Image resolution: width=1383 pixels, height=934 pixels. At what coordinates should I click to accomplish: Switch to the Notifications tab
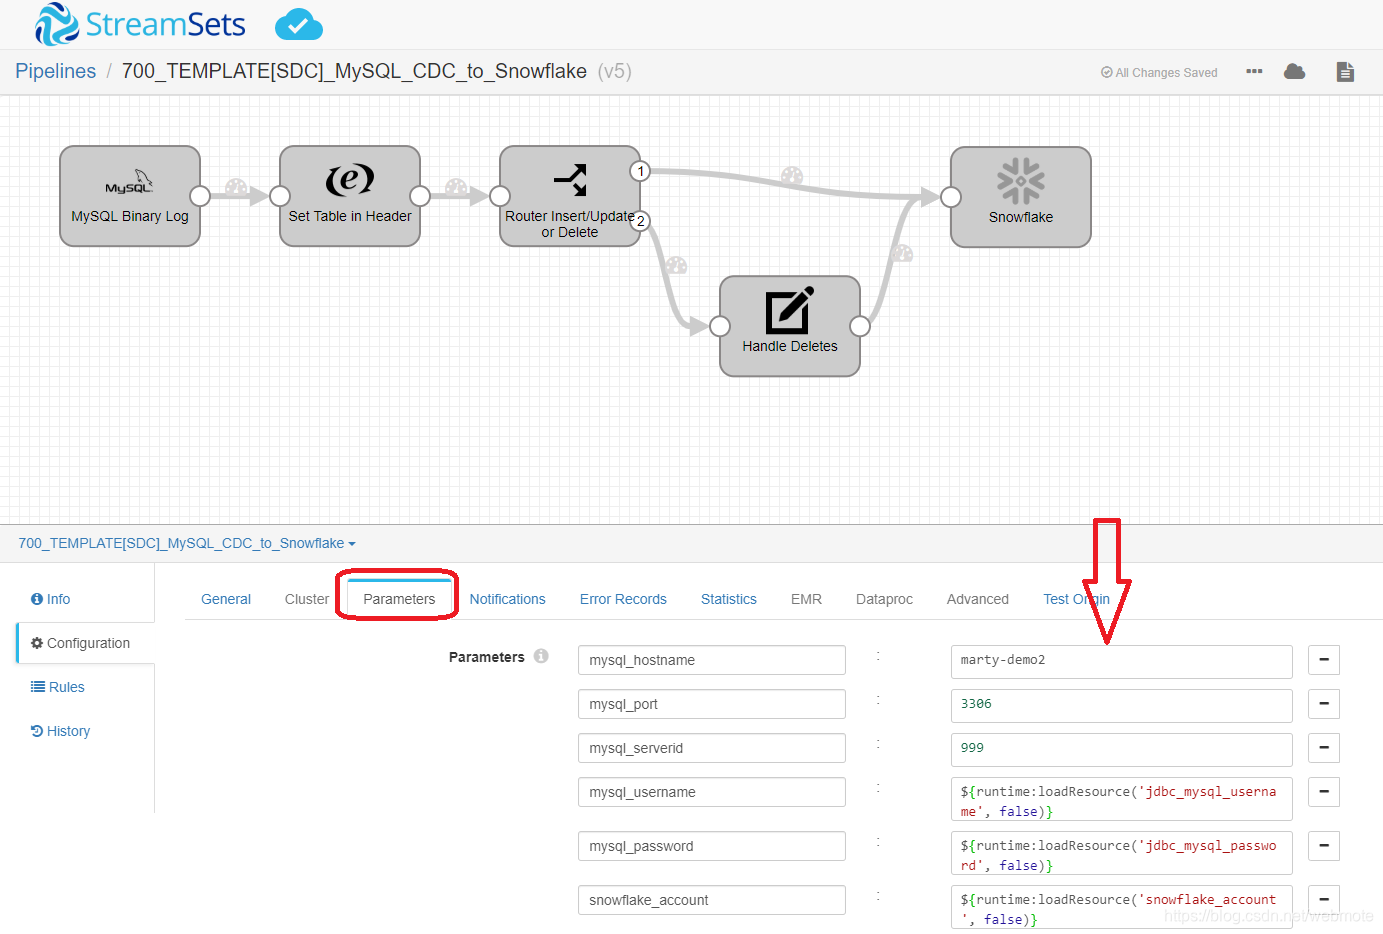pos(508,599)
